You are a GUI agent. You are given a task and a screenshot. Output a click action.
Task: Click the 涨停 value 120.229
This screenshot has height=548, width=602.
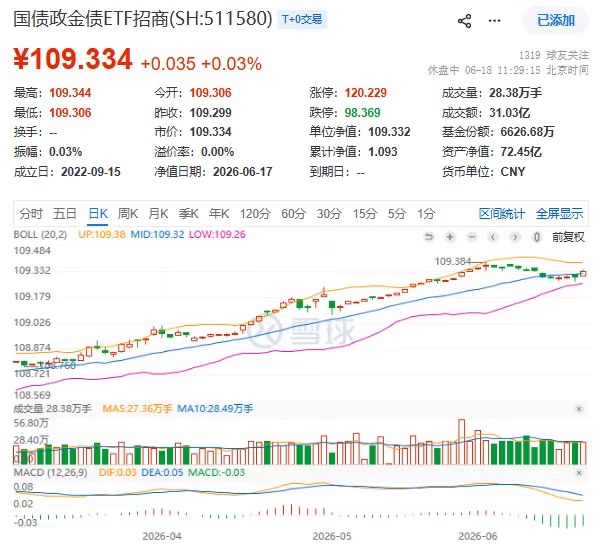pos(366,93)
